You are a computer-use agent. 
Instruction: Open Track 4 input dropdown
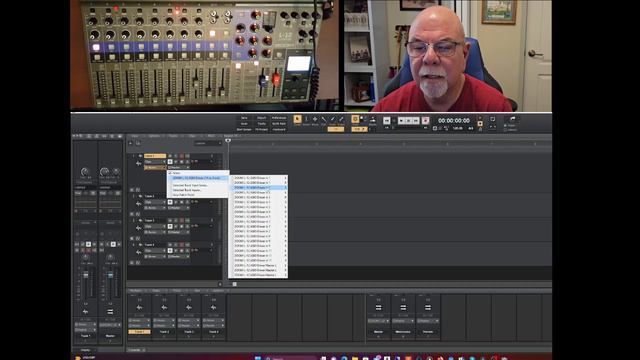click(155, 256)
